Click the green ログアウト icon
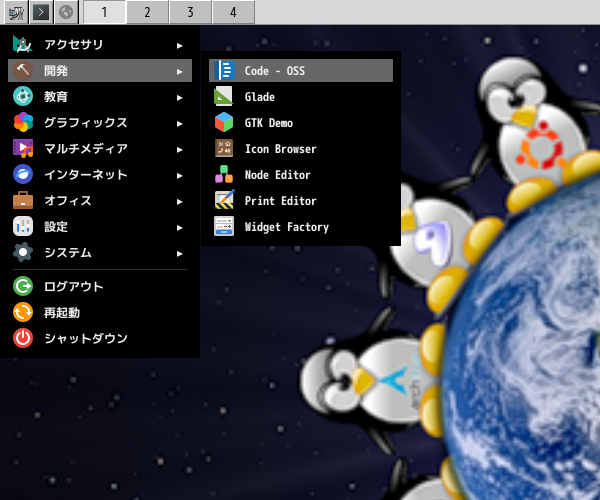This screenshot has width=600, height=500. (23, 286)
